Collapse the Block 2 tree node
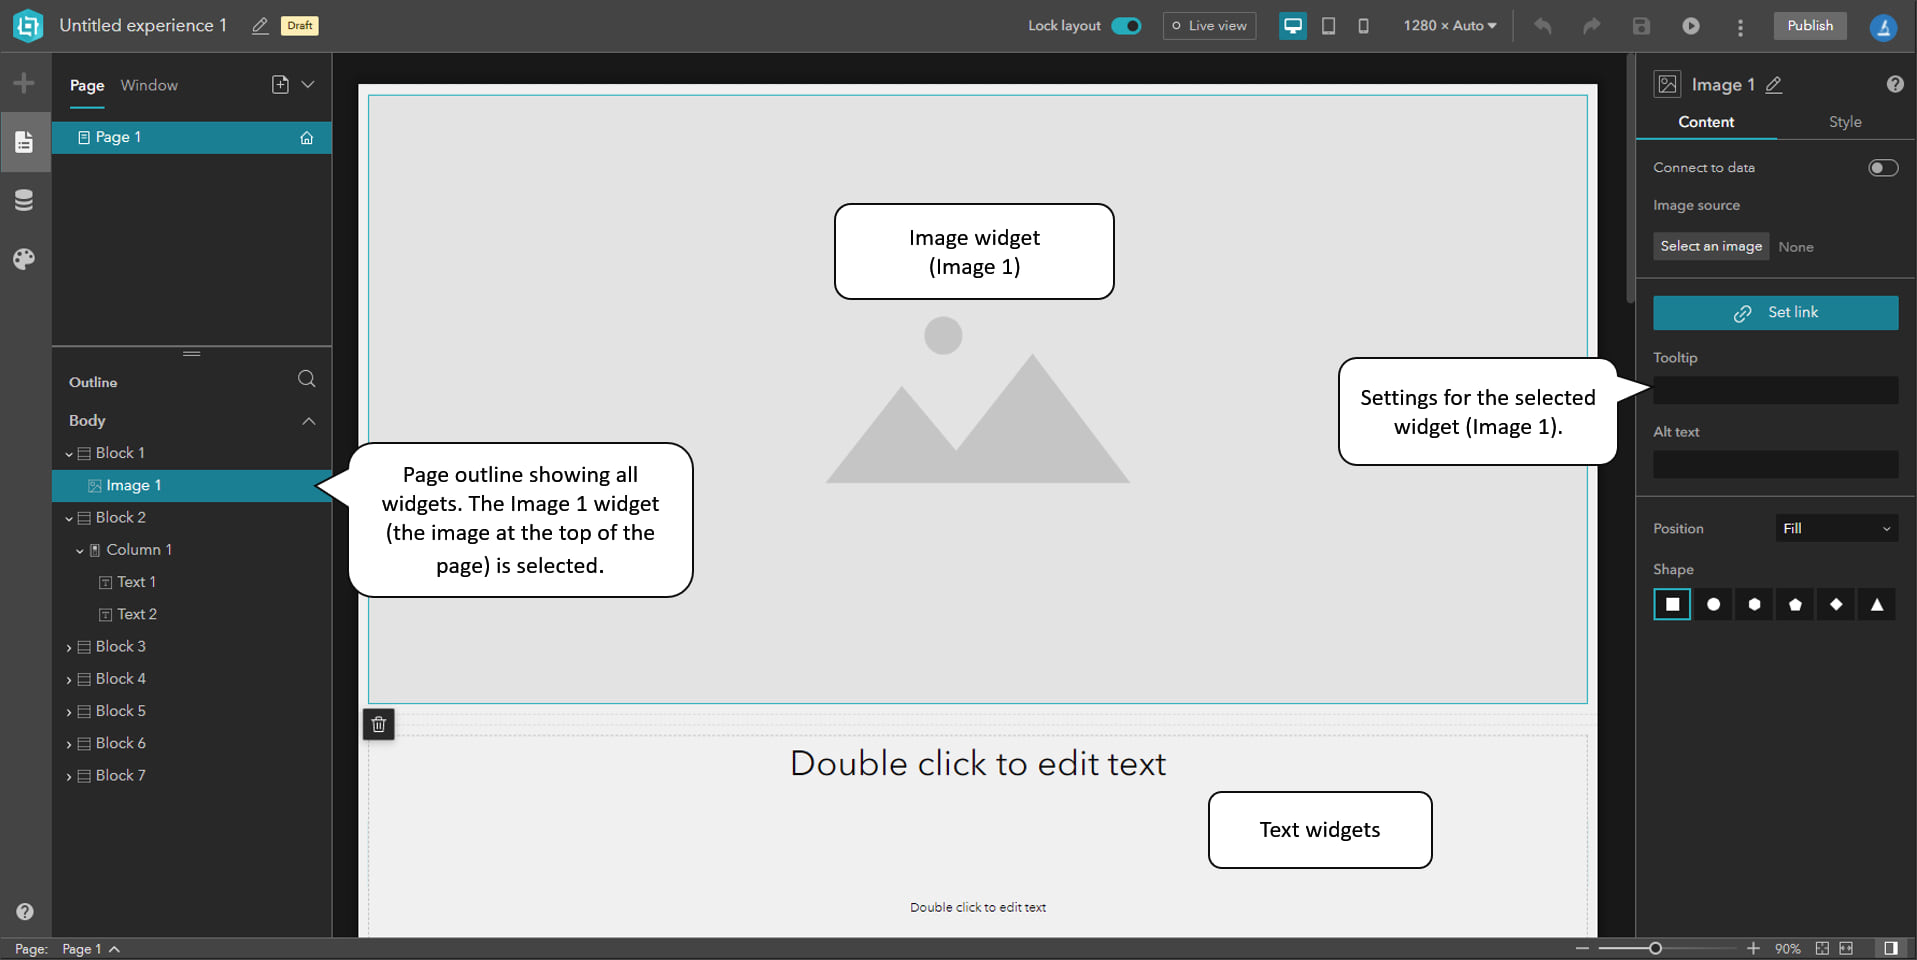This screenshot has height=960, width=1917. tap(69, 518)
